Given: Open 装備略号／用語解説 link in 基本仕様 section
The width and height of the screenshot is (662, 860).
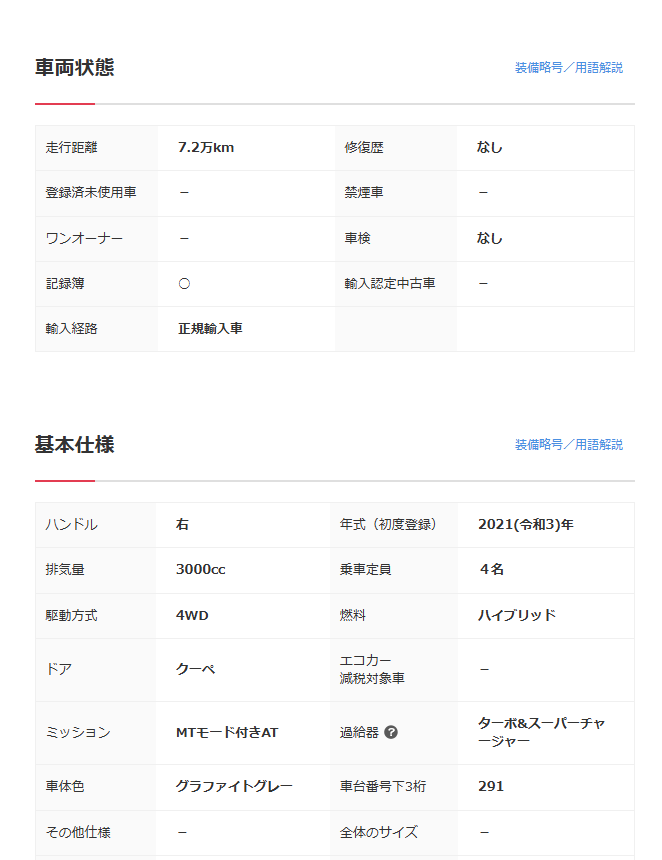Looking at the screenshot, I should pyautogui.click(x=568, y=445).
